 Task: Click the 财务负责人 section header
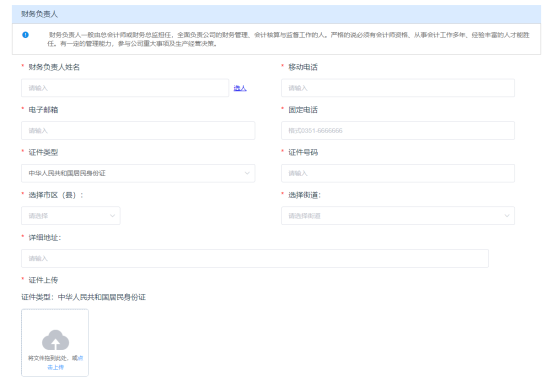point(276,14)
